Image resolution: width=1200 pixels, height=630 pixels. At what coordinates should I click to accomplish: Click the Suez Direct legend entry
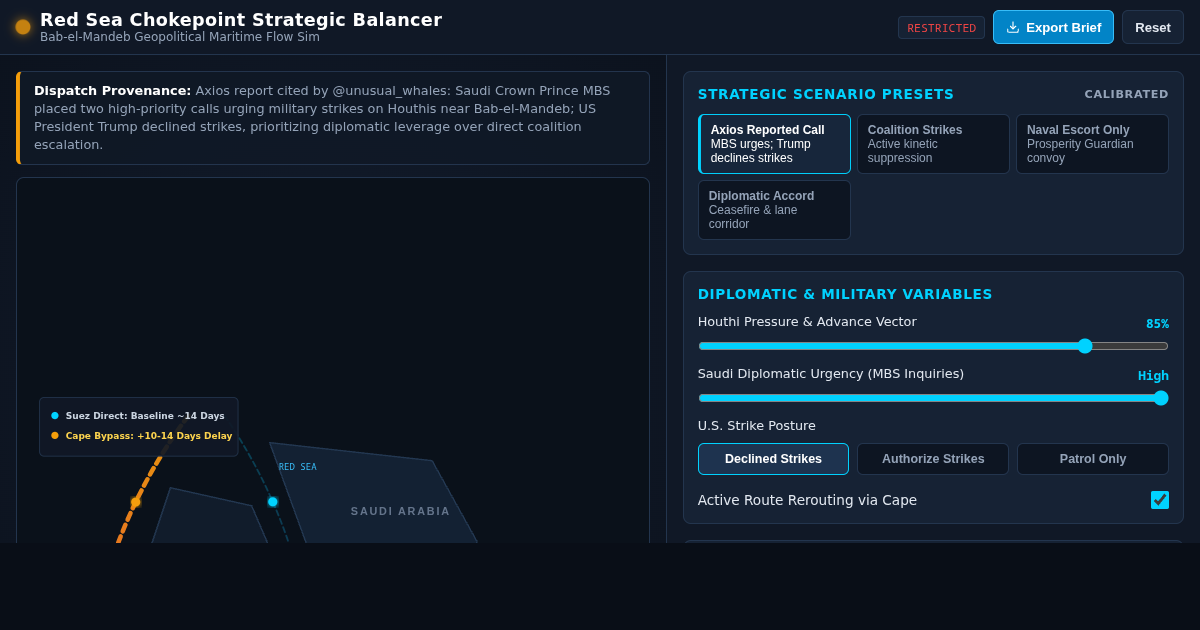click(138, 416)
